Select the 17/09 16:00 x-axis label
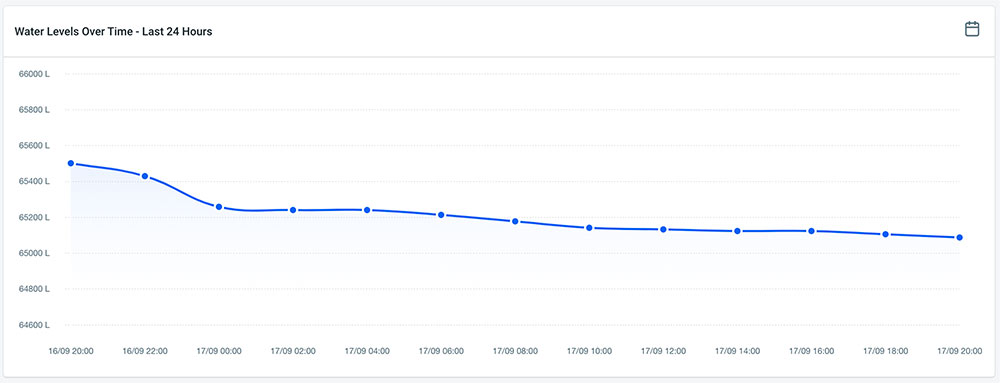 coord(811,351)
